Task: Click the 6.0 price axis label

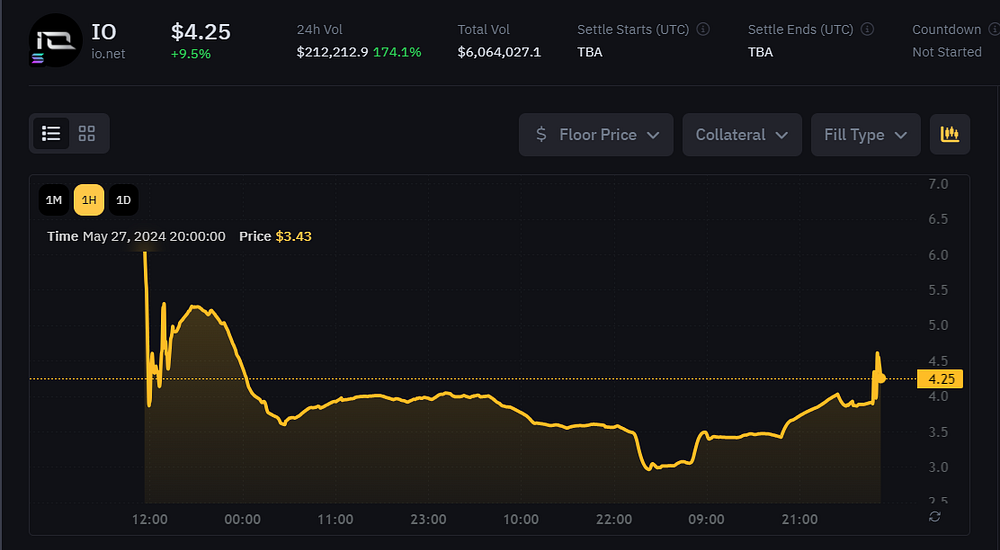Action: tap(938, 255)
